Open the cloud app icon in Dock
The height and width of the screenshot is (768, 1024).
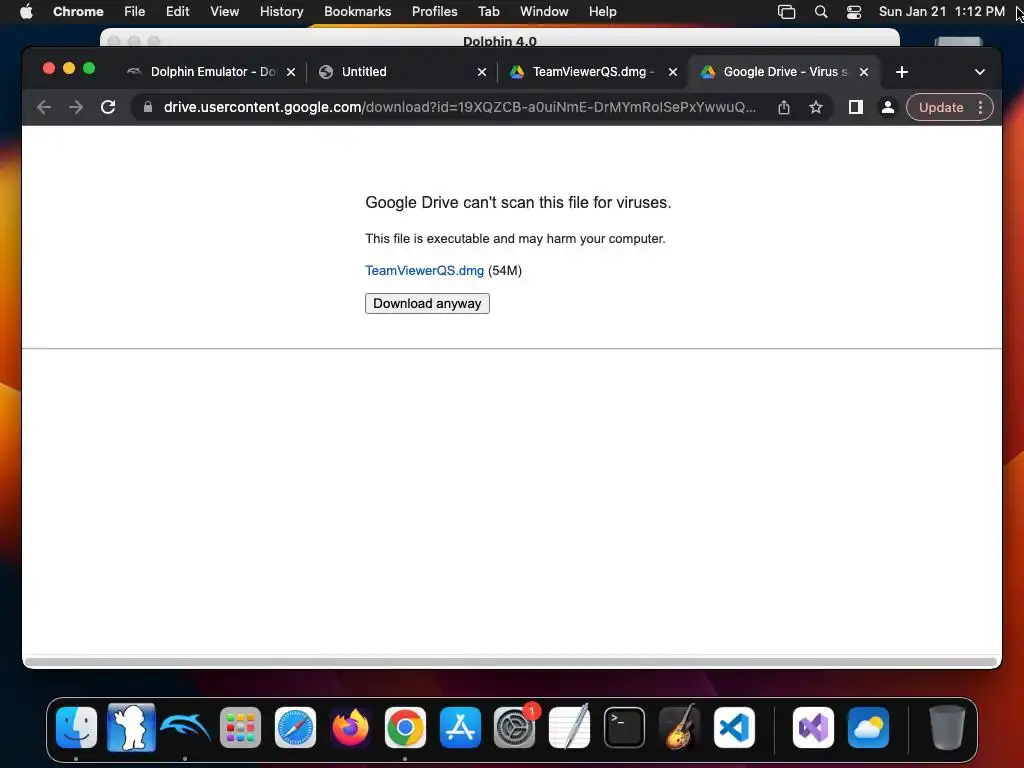868,727
